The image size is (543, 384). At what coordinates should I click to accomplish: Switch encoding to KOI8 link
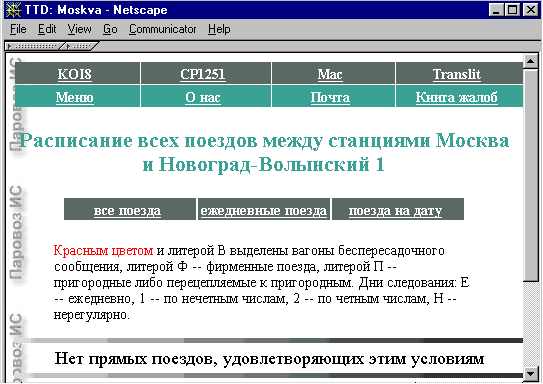74,74
